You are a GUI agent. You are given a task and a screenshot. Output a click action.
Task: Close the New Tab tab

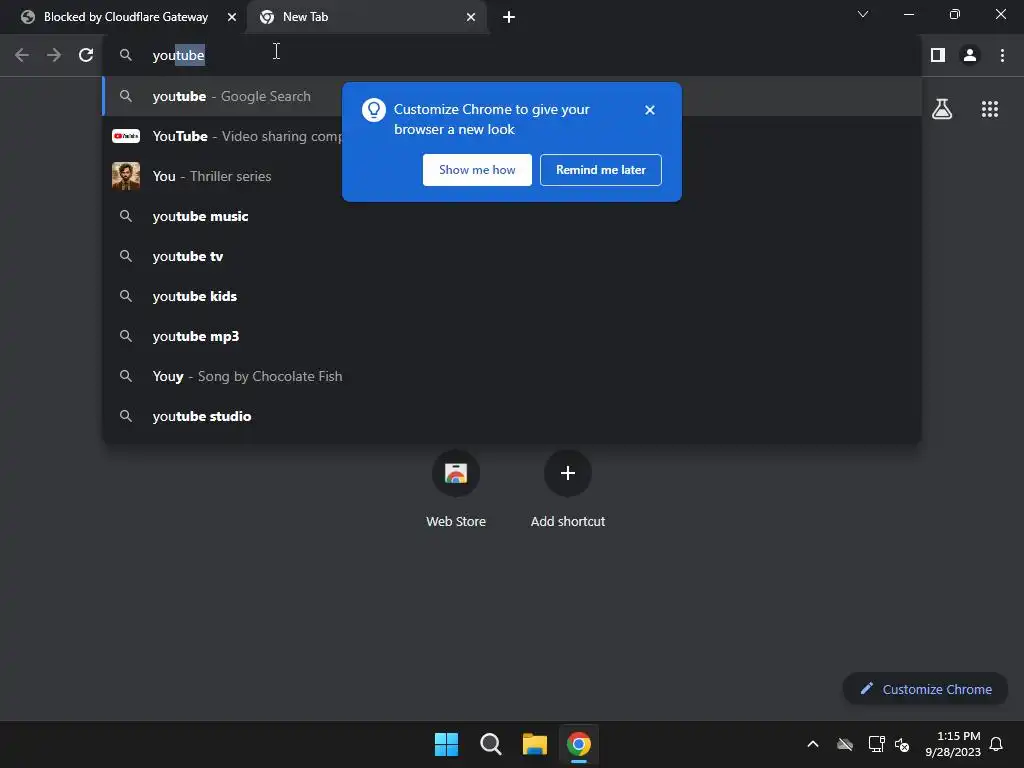click(471, 17)
